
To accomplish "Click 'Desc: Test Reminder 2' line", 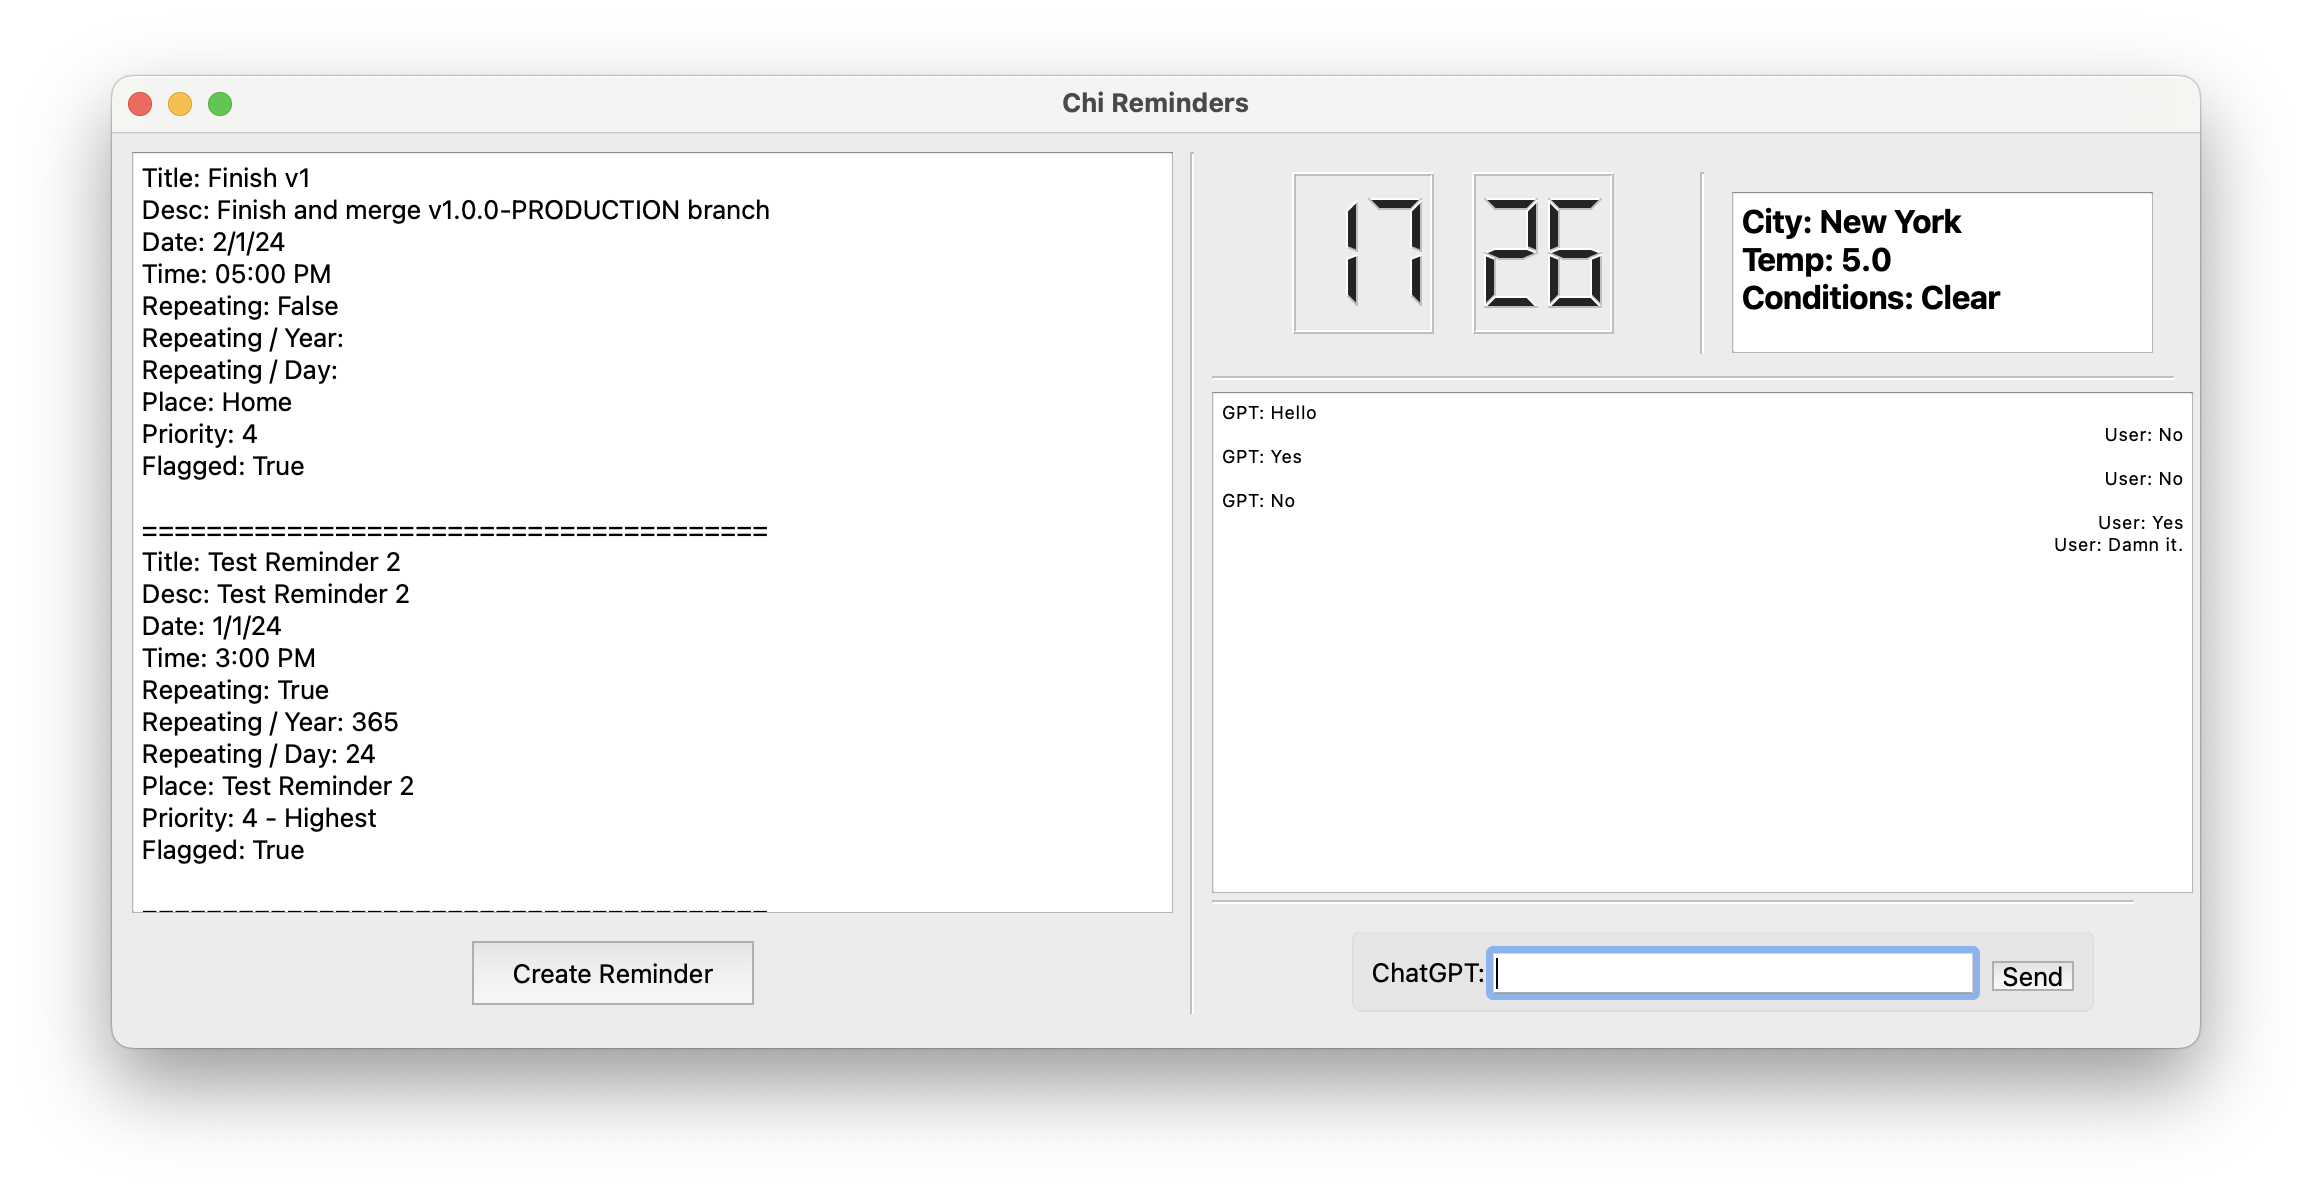I will [x=276, y=594].
